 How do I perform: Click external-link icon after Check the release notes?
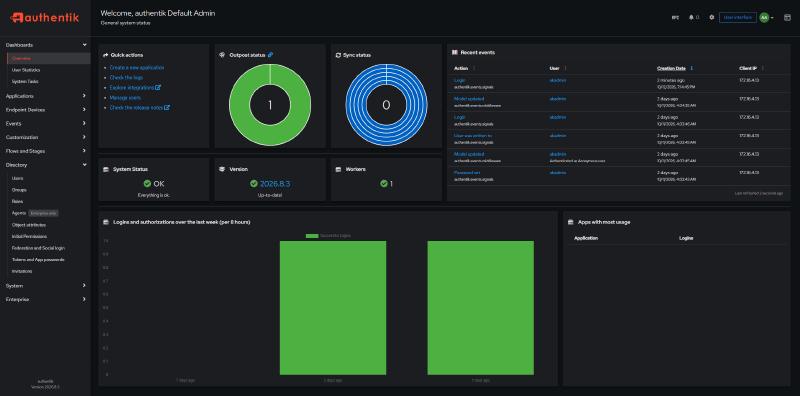tap(167, 108)
